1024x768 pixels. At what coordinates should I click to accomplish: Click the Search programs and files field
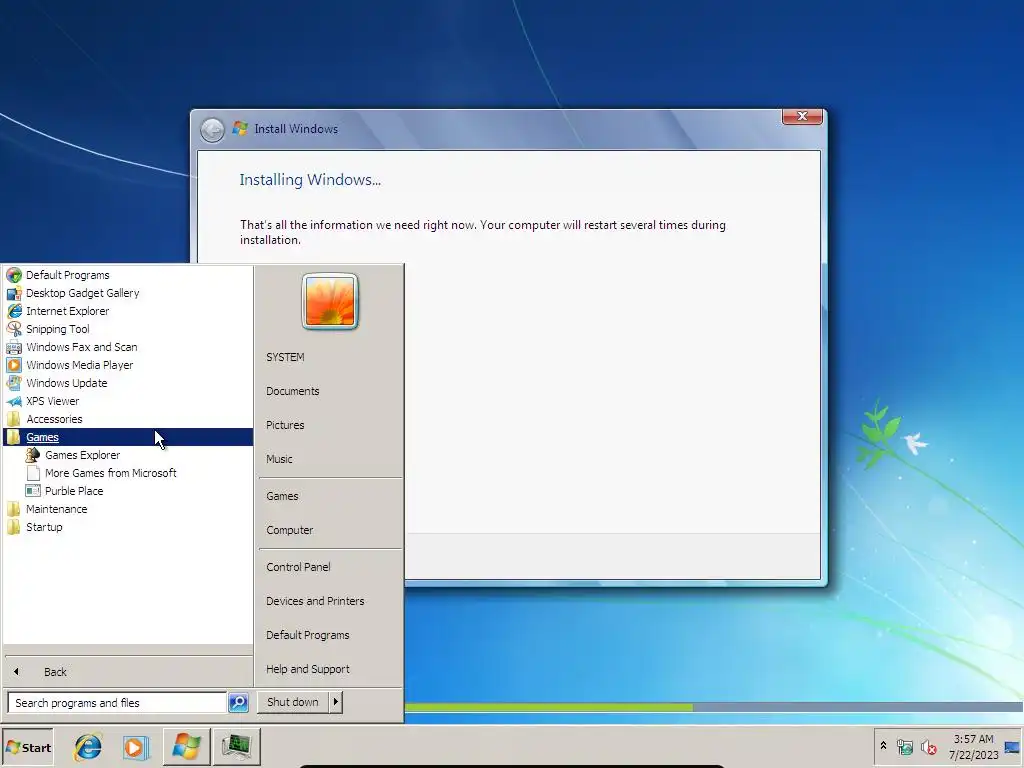(117, 703)
